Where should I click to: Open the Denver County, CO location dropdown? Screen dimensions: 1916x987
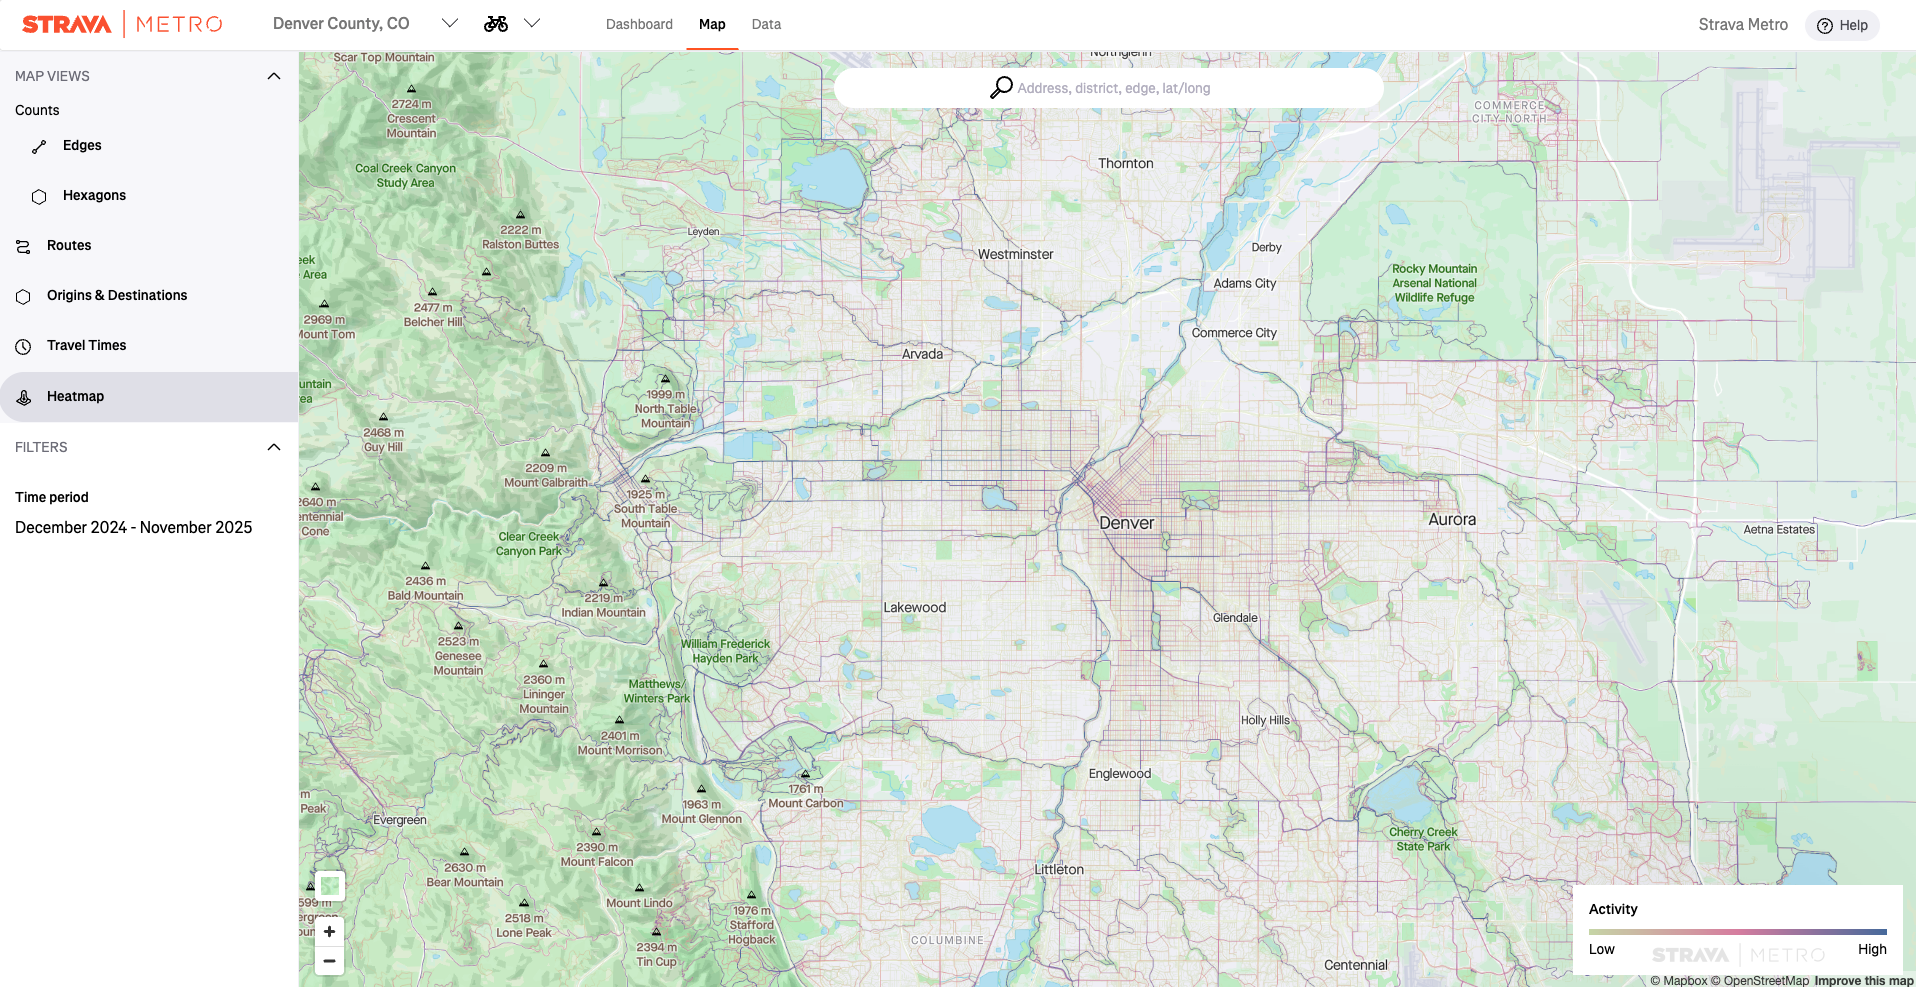tap(449, 22)
